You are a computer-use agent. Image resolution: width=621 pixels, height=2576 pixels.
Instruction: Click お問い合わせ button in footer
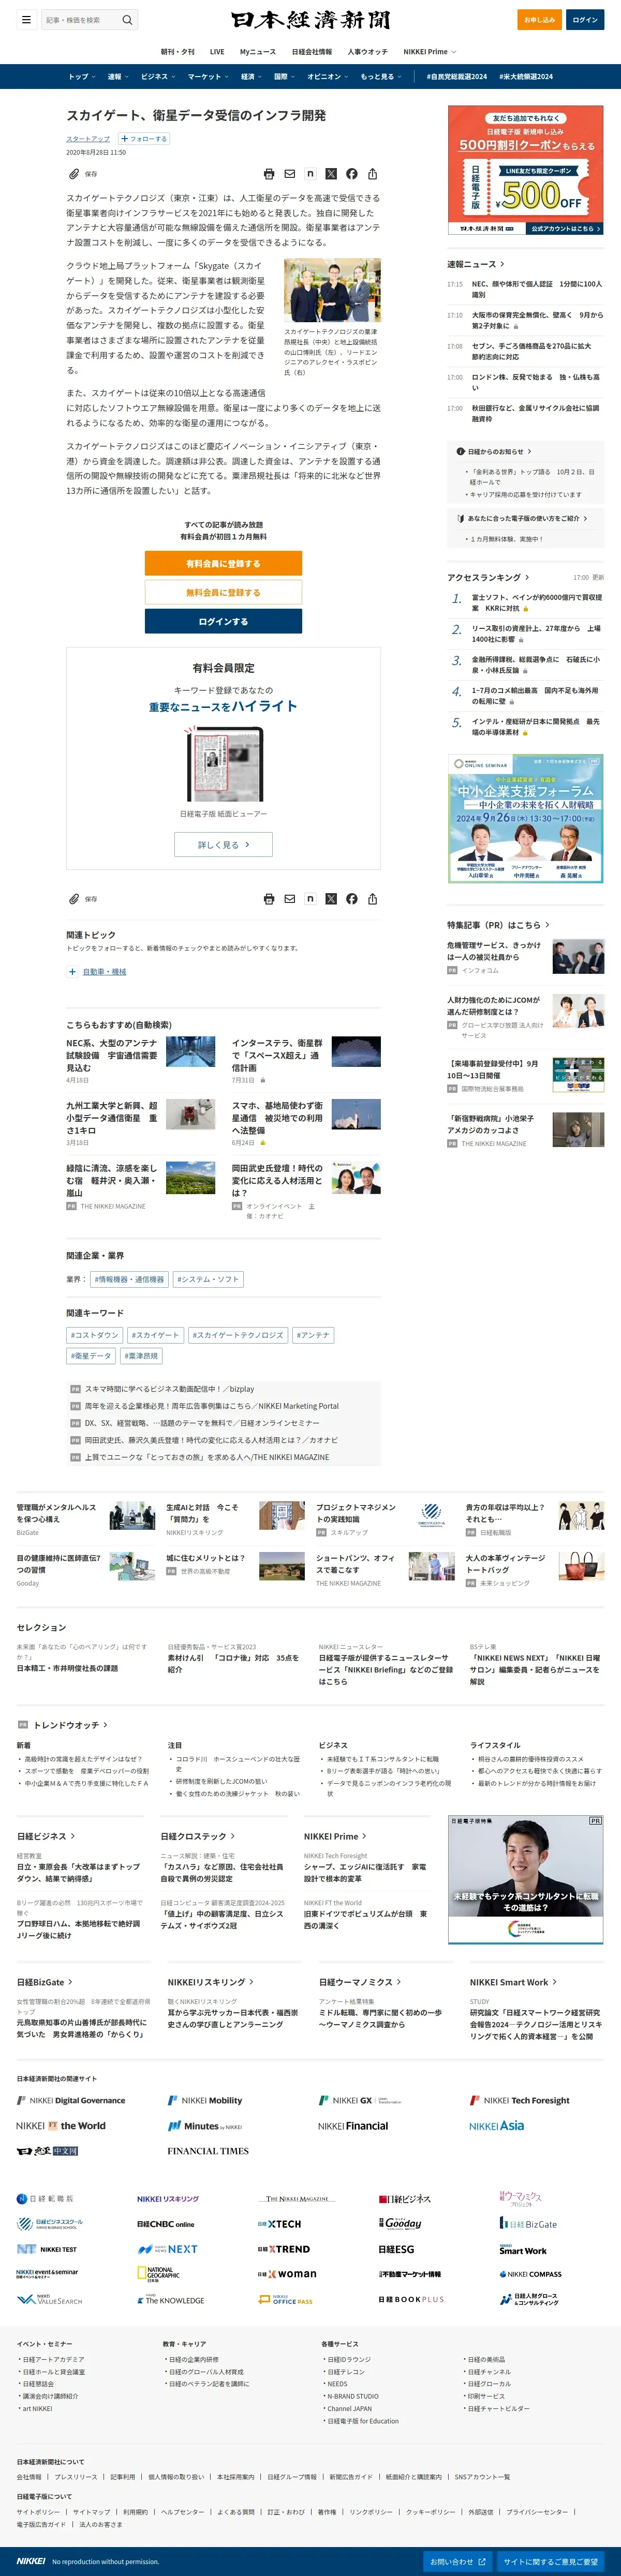click(x=458, y=2562)
